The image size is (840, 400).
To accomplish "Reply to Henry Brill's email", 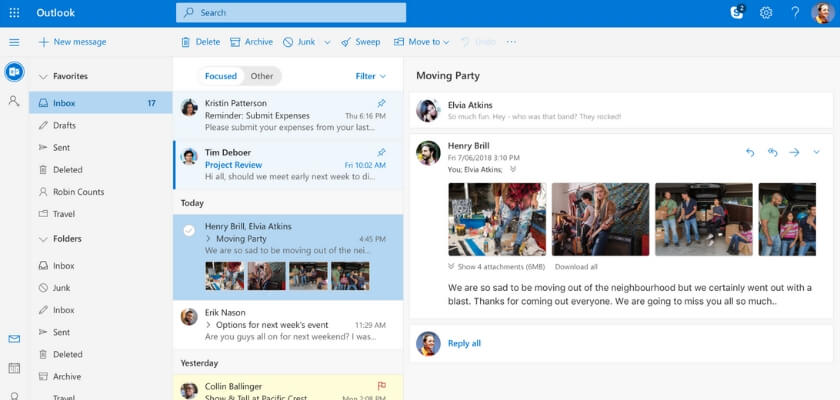I will pos(750,153).
